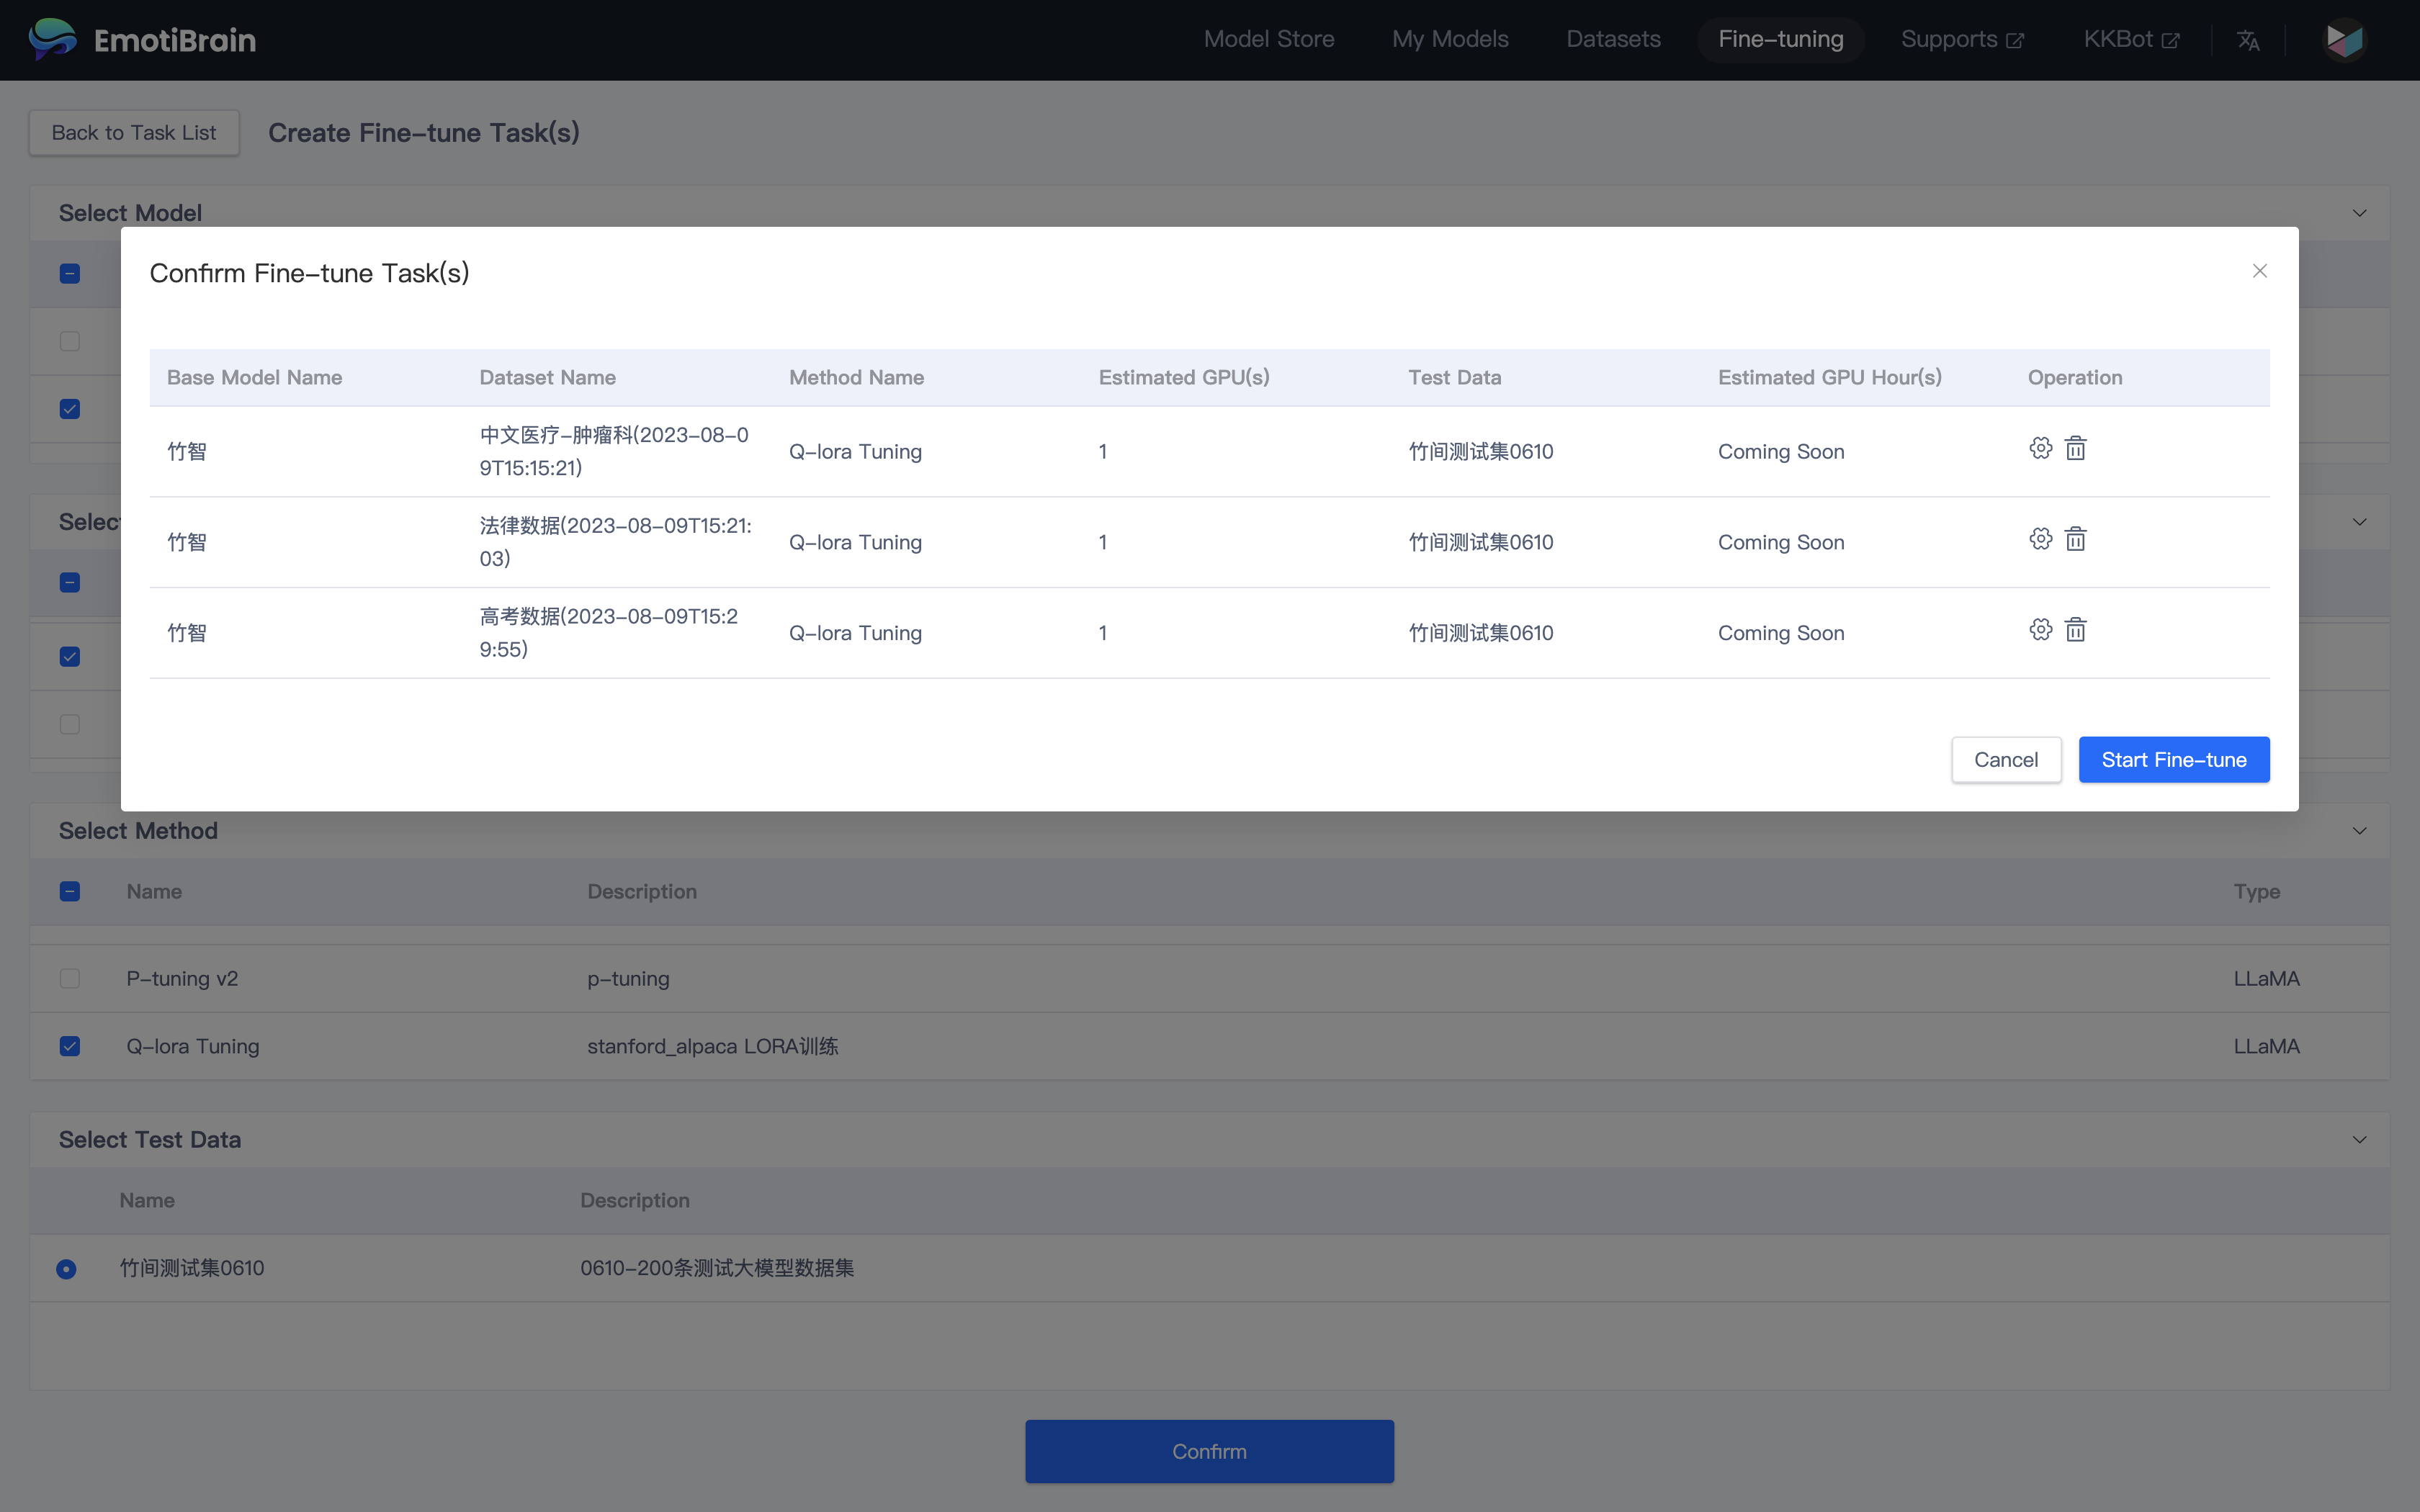Close the Confirm Fine-tune dialog
This screenshot has height=1512, width=2420.
click(2259, 271)
